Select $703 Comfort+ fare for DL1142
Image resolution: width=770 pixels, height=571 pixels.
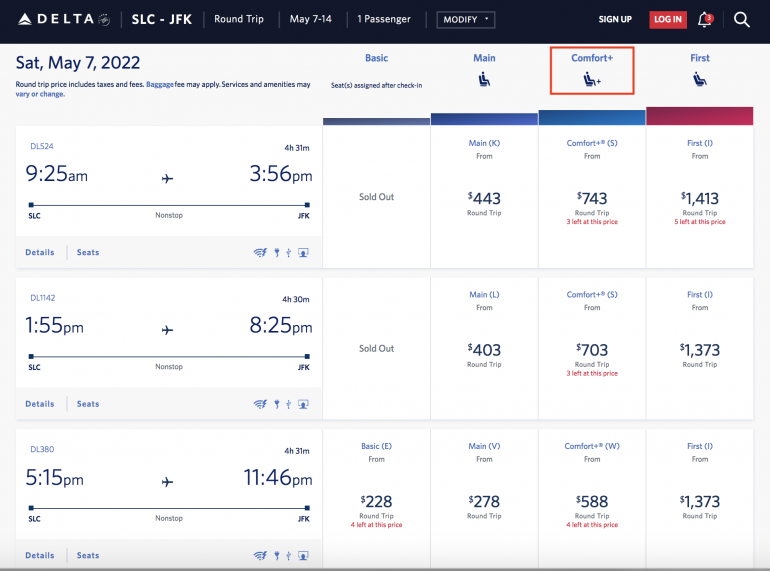pos(592,350)
